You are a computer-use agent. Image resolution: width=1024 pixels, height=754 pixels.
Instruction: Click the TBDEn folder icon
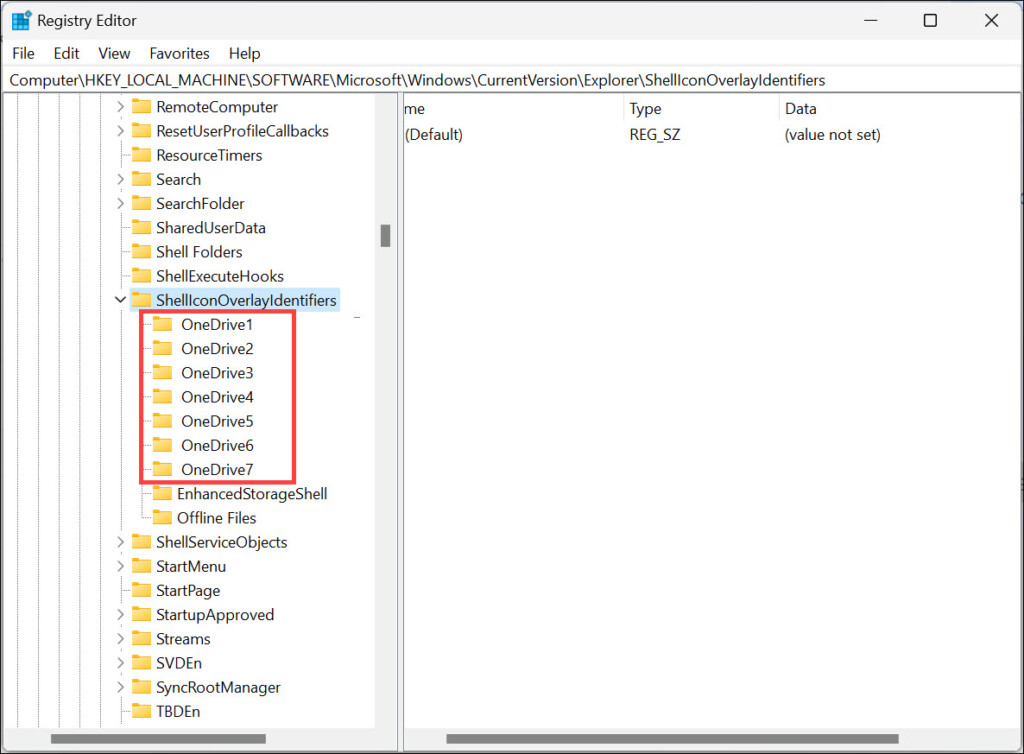click(x=142, y=711)
